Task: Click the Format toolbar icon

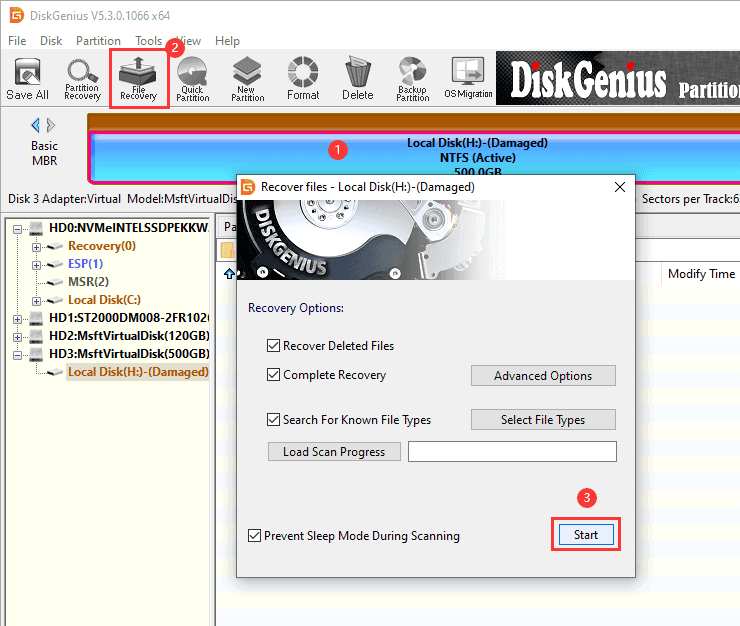Action: [x=302, y=79]
